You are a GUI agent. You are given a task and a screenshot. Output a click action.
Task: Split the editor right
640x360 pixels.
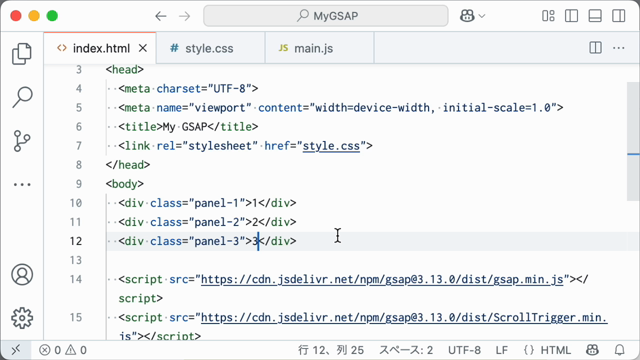[596, 48]
